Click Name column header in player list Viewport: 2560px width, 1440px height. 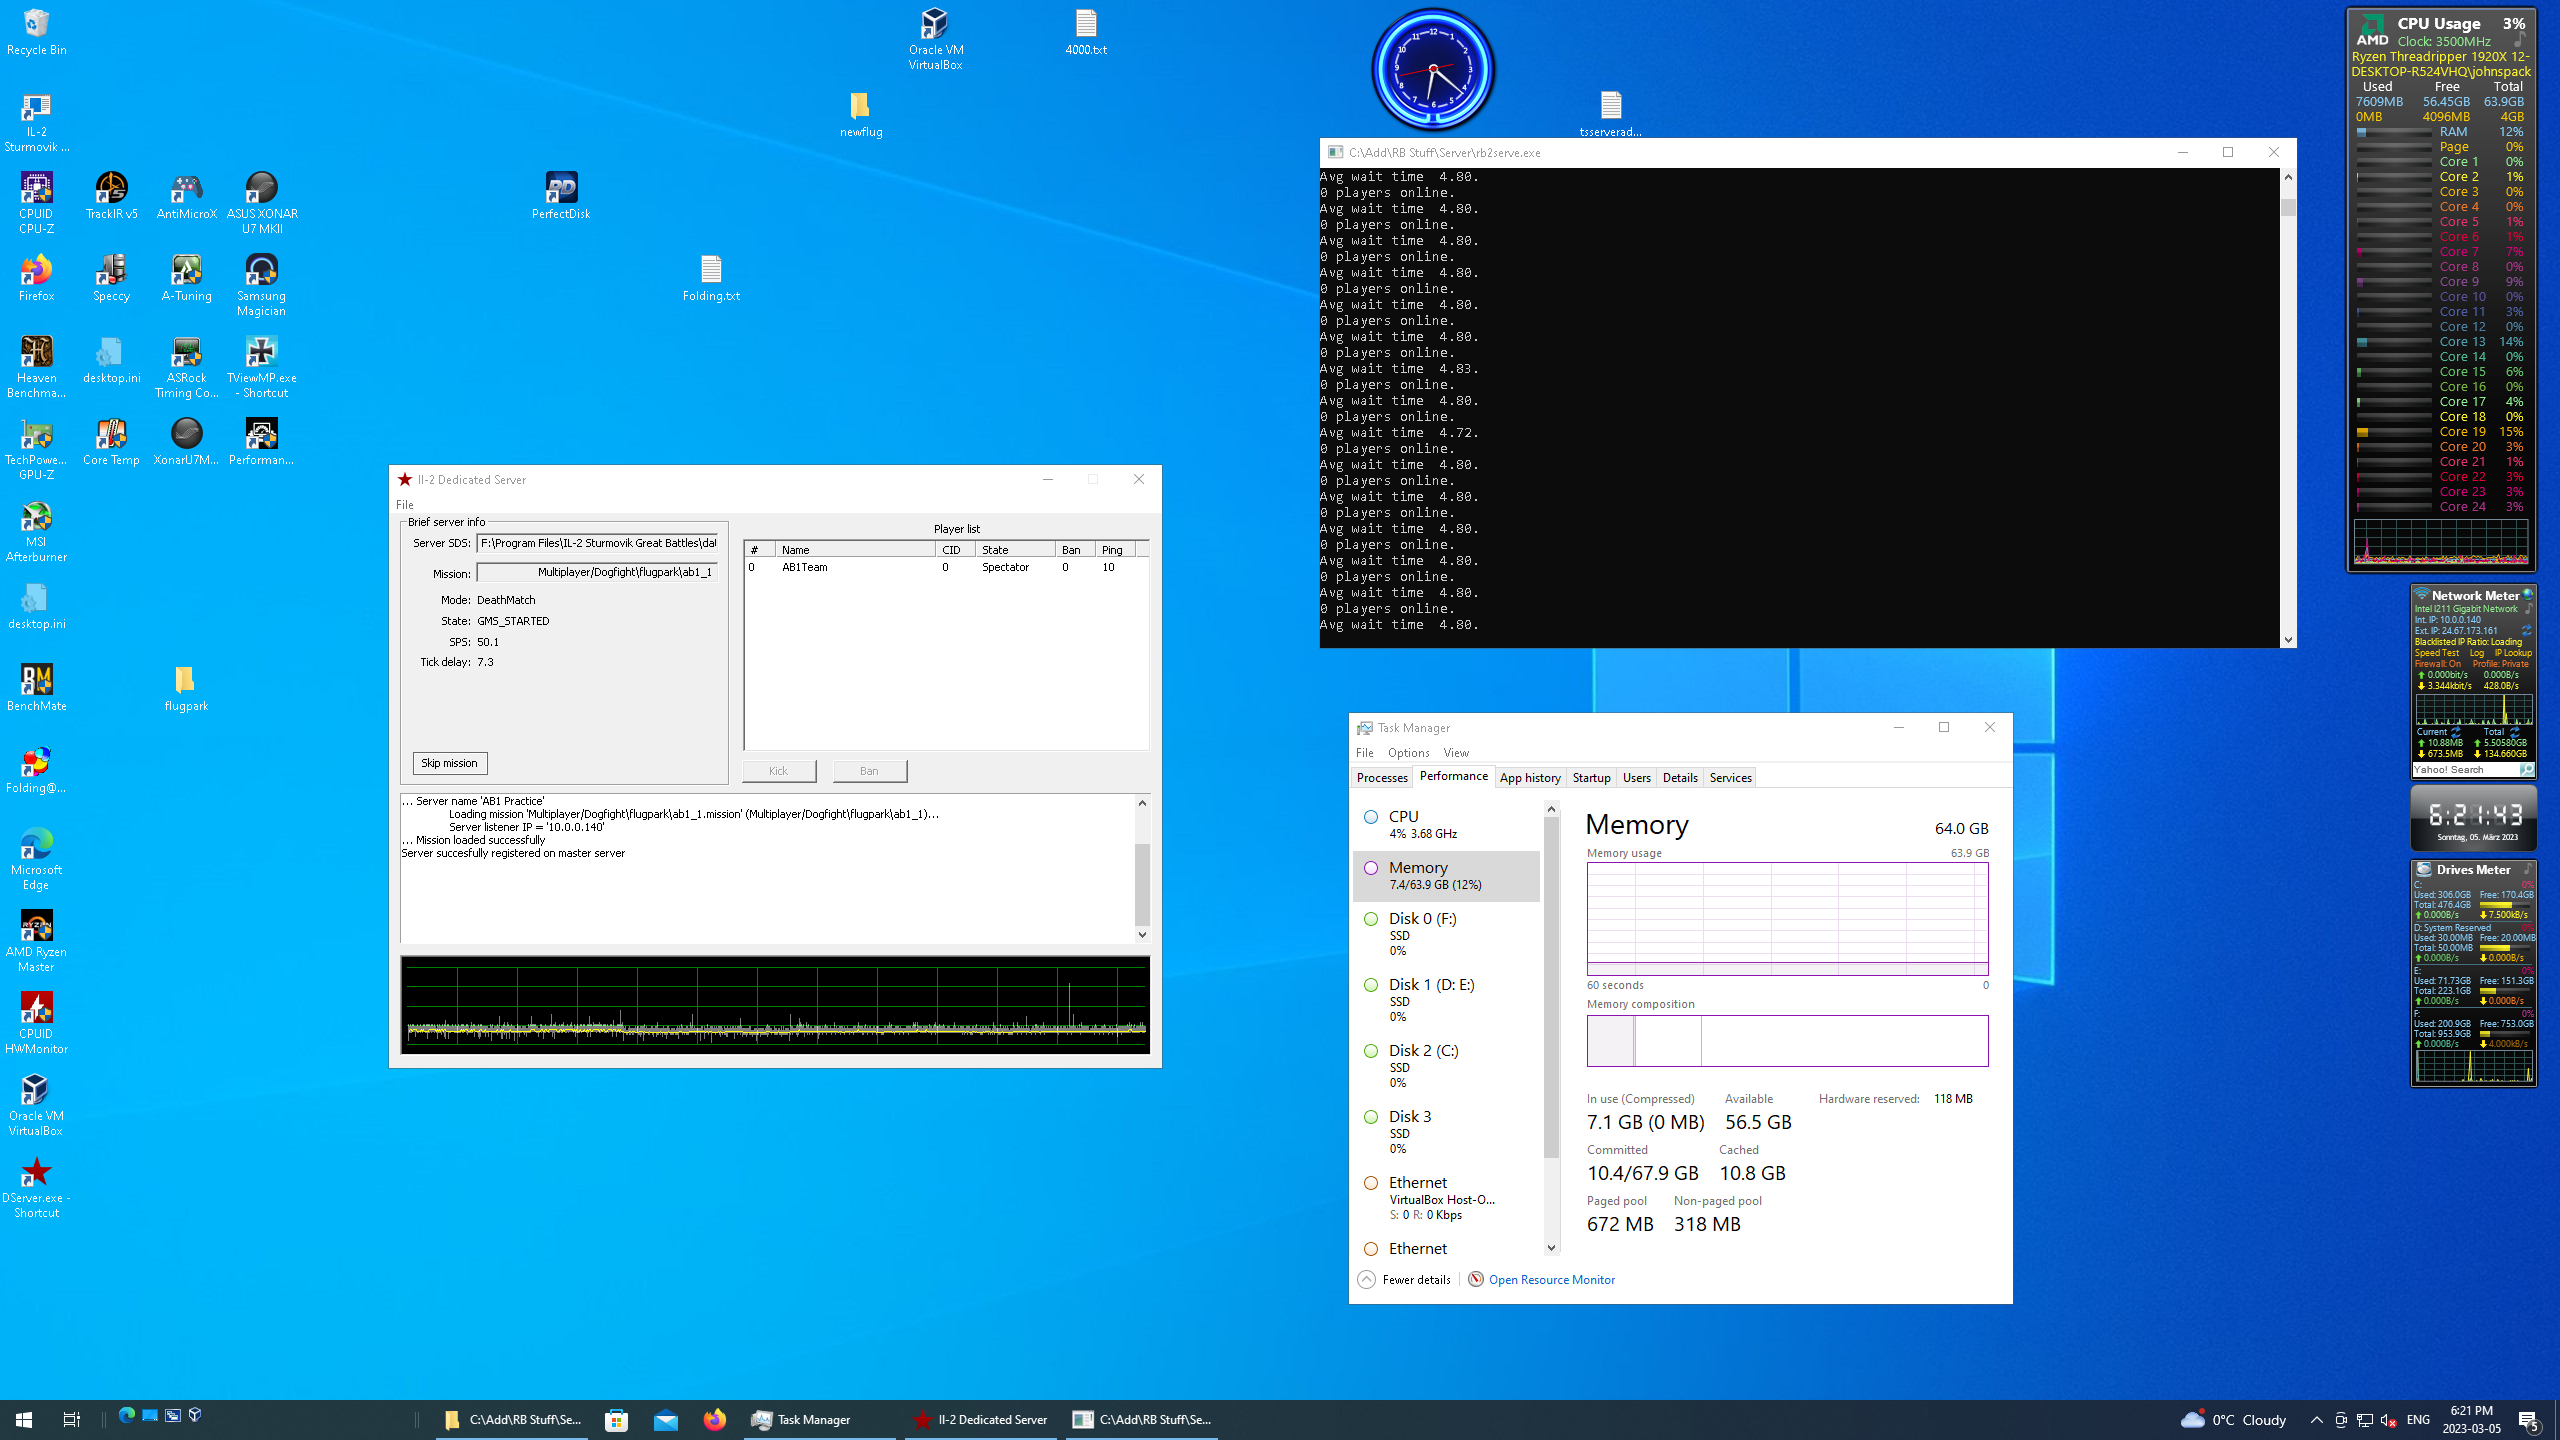[x=855, y=550]
